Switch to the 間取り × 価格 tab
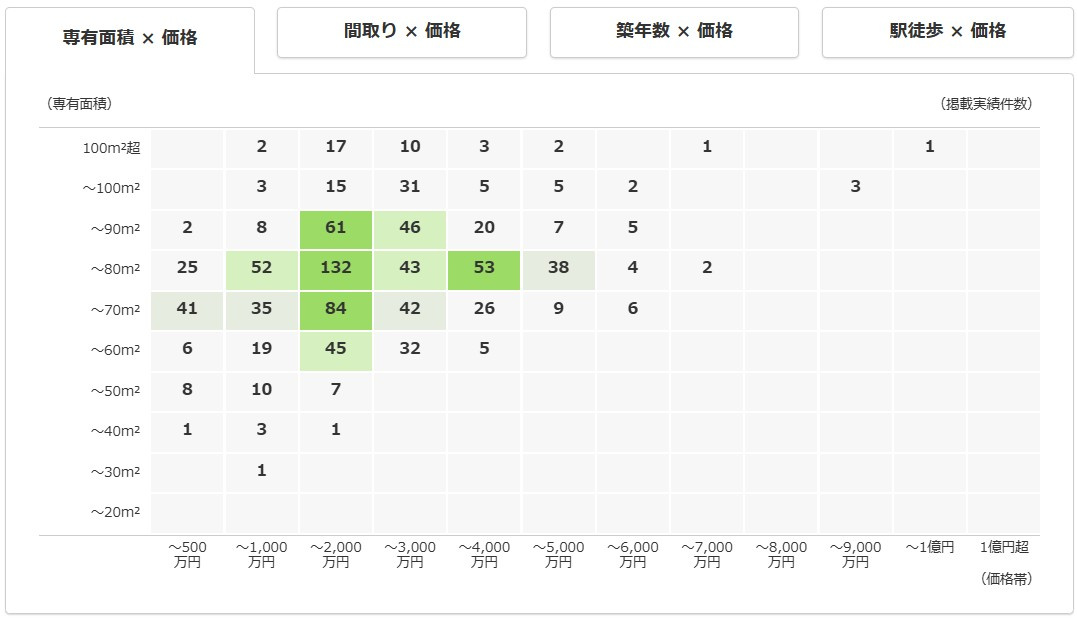This screenshot has width=1077, height=618. click(x=402, y=32)
